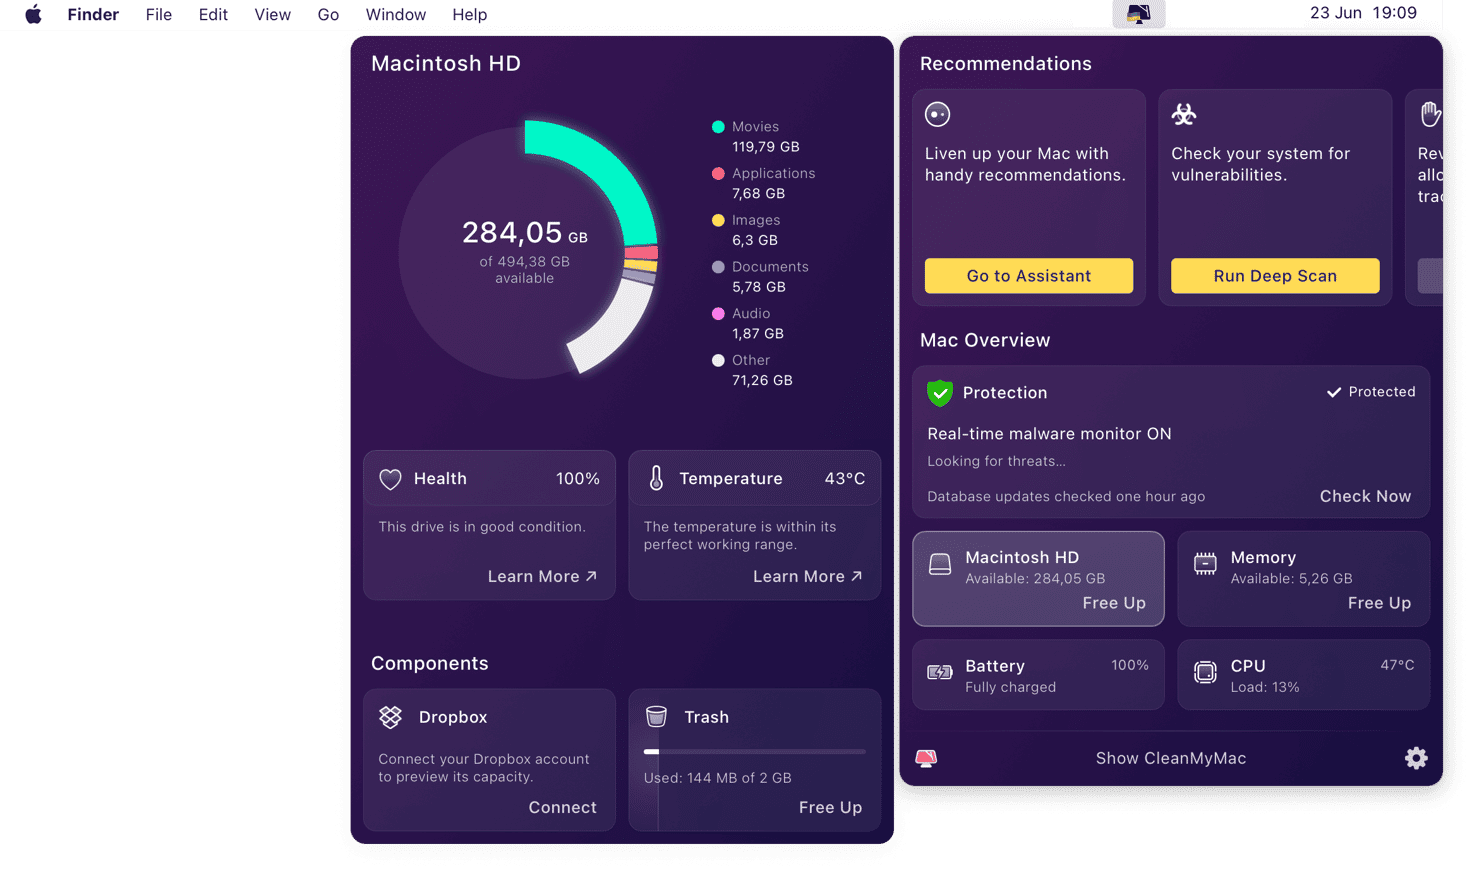
Task: Click Learn More in Temperature card
Action: point(807,576)
